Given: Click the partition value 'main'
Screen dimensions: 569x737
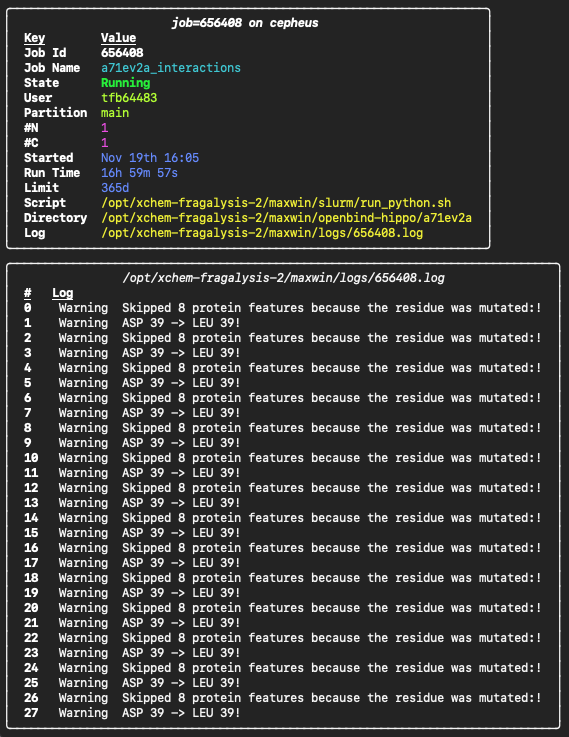Looking at the screenshot, I should (x=115, y=113).
